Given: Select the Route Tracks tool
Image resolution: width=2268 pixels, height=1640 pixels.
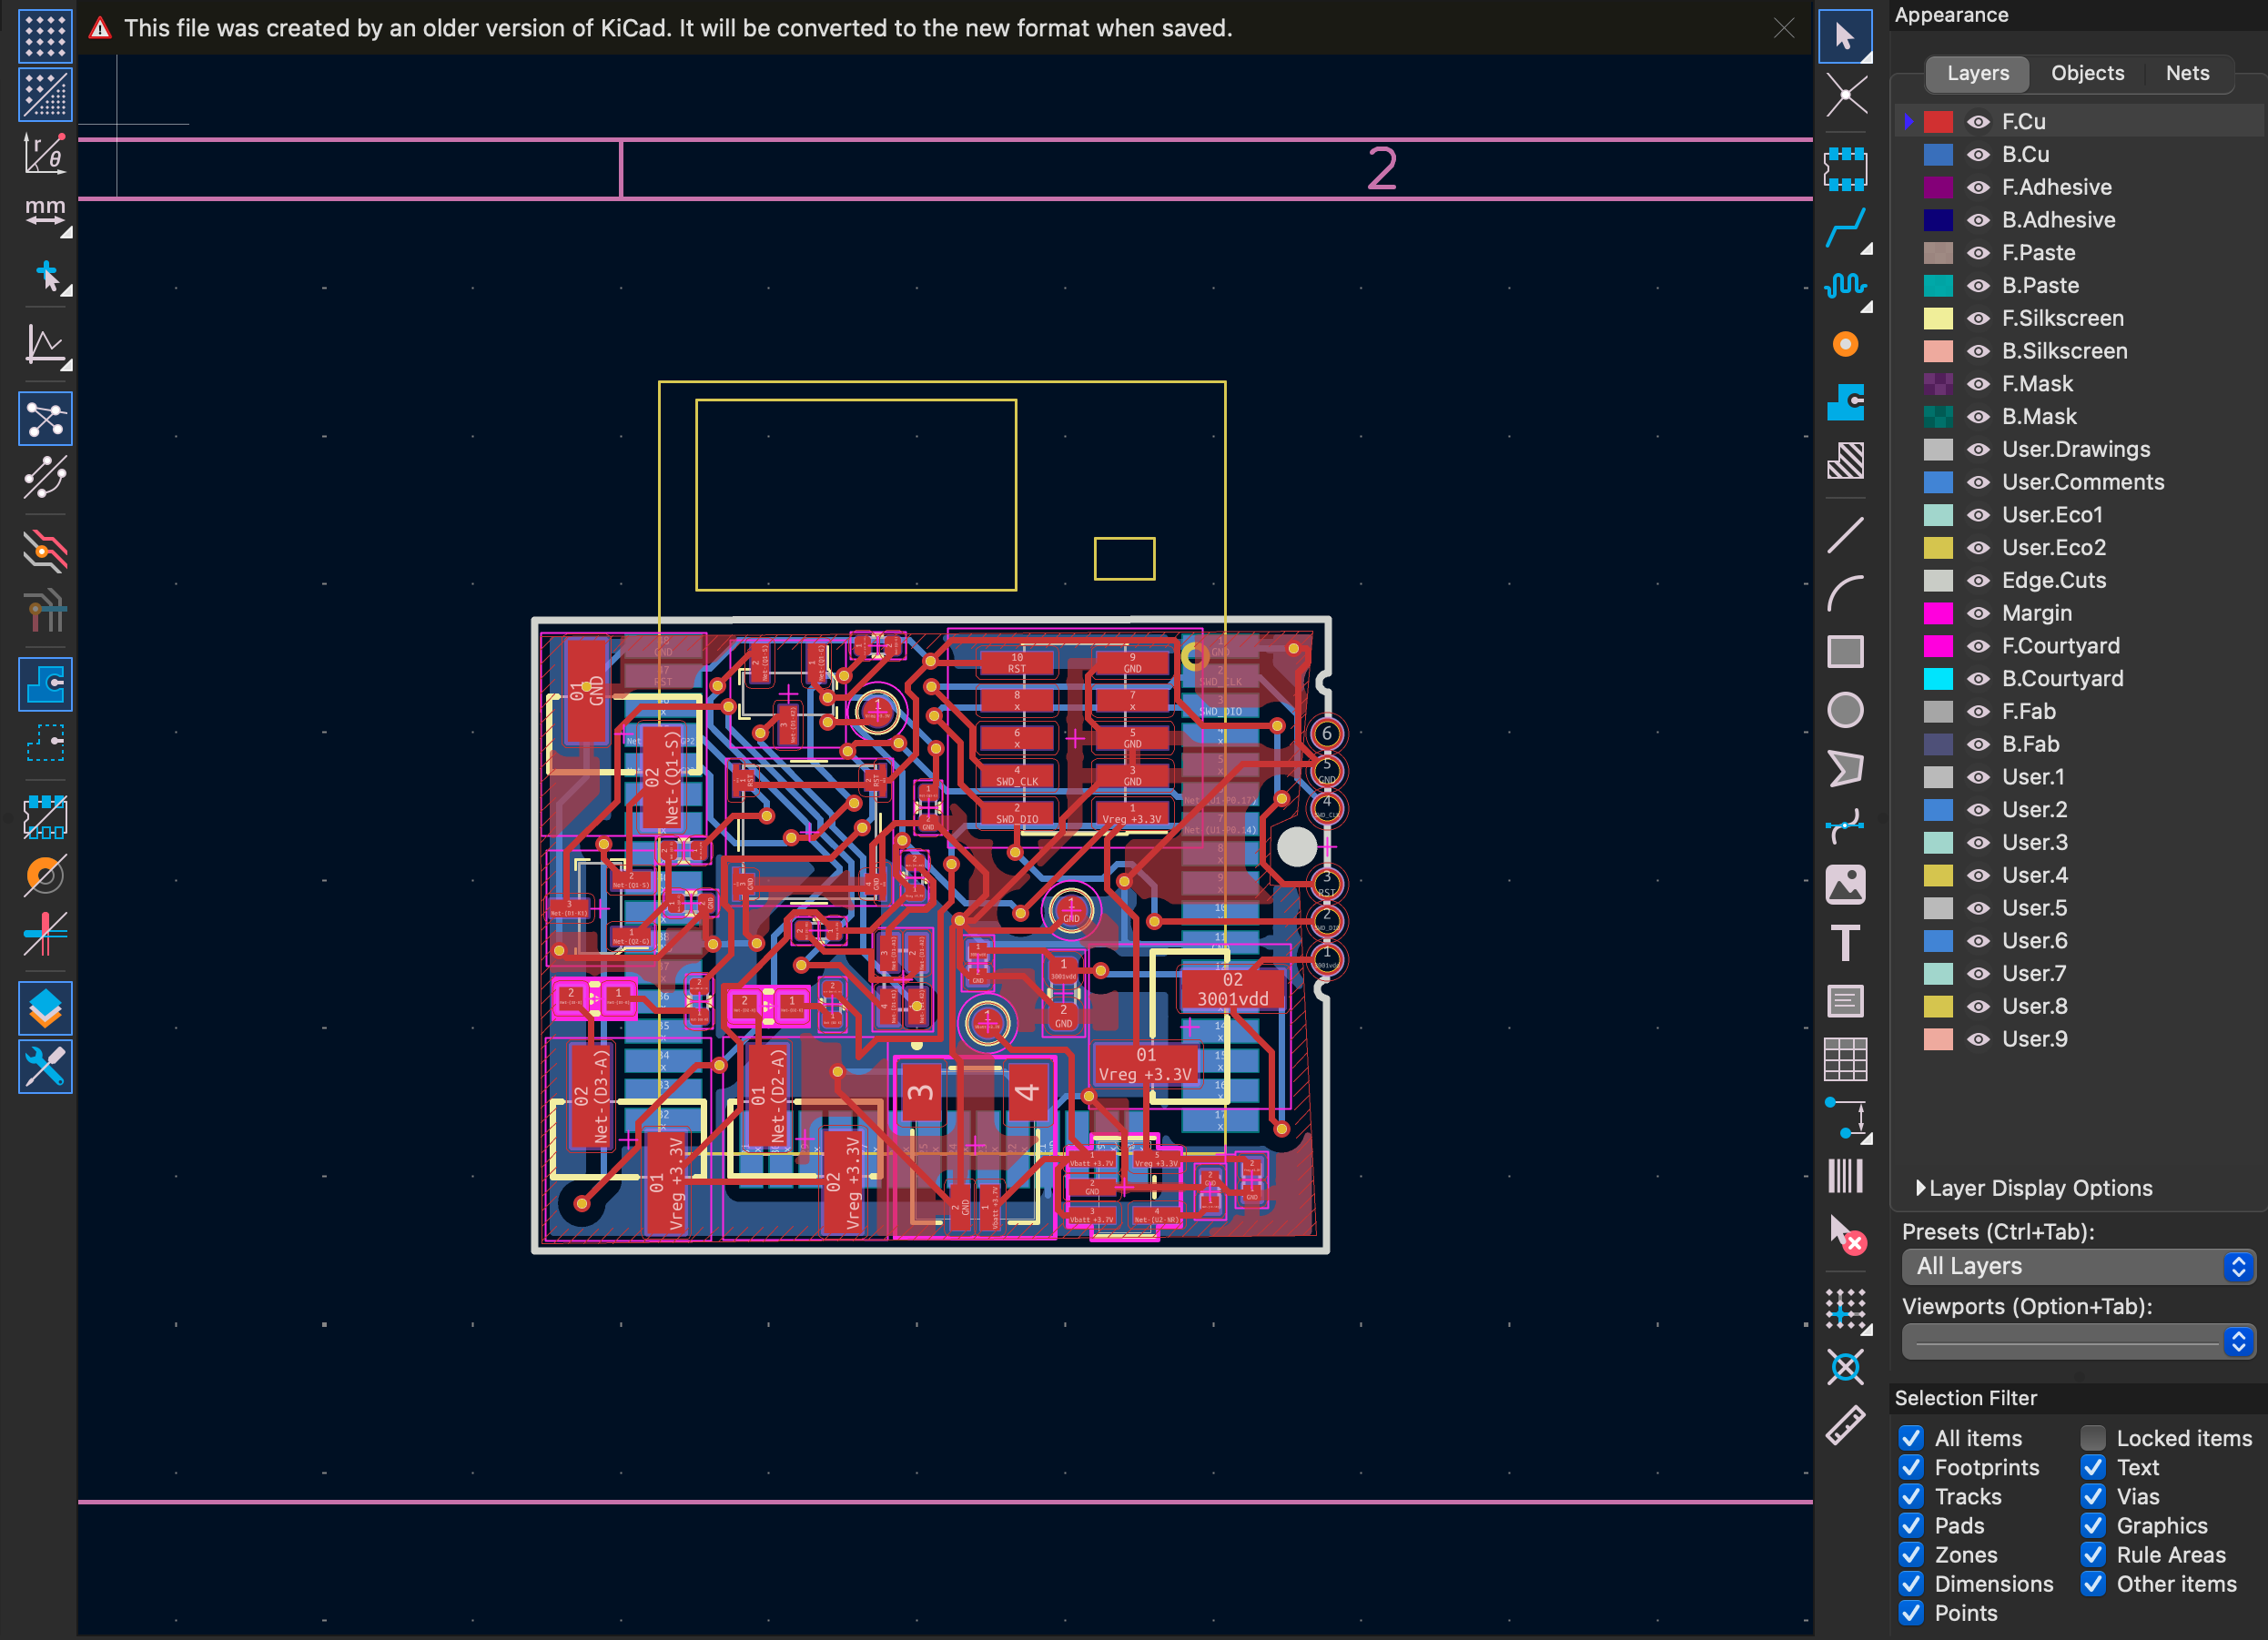Looking at the screenshot, I should (x=1845, y=228).
